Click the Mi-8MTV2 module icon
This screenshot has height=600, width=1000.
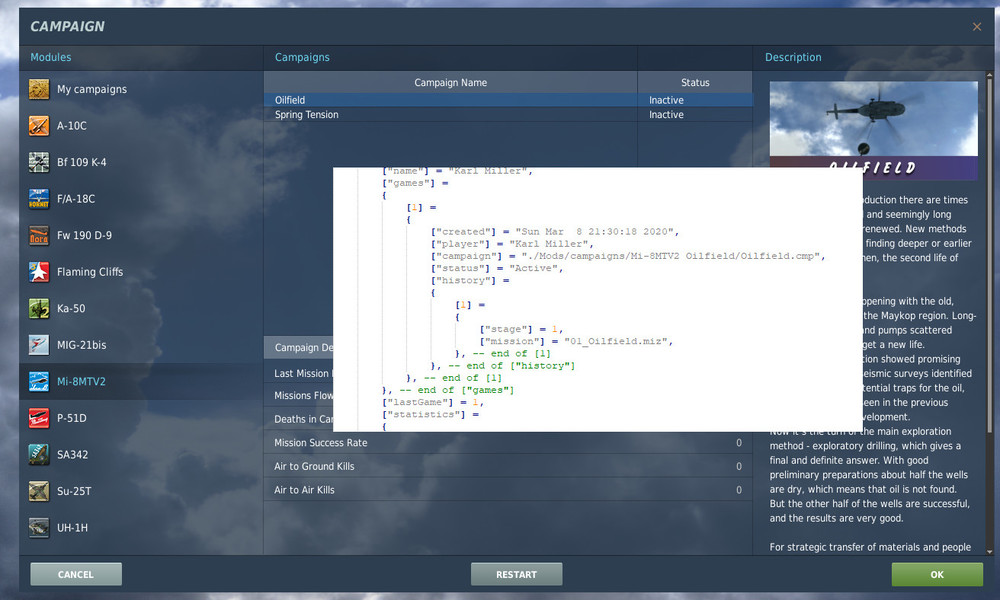coord(39,381)
